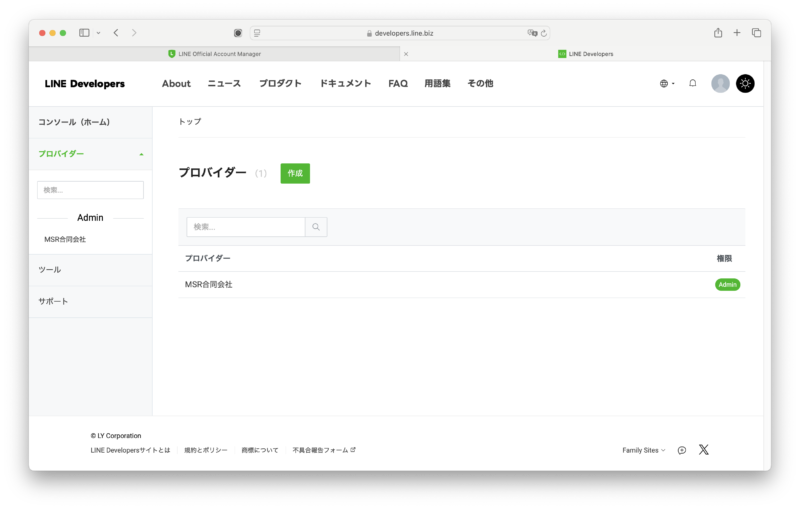Show tab overview icon in Safari
This screenshot has width=800, height=509.
pos(756,33)
